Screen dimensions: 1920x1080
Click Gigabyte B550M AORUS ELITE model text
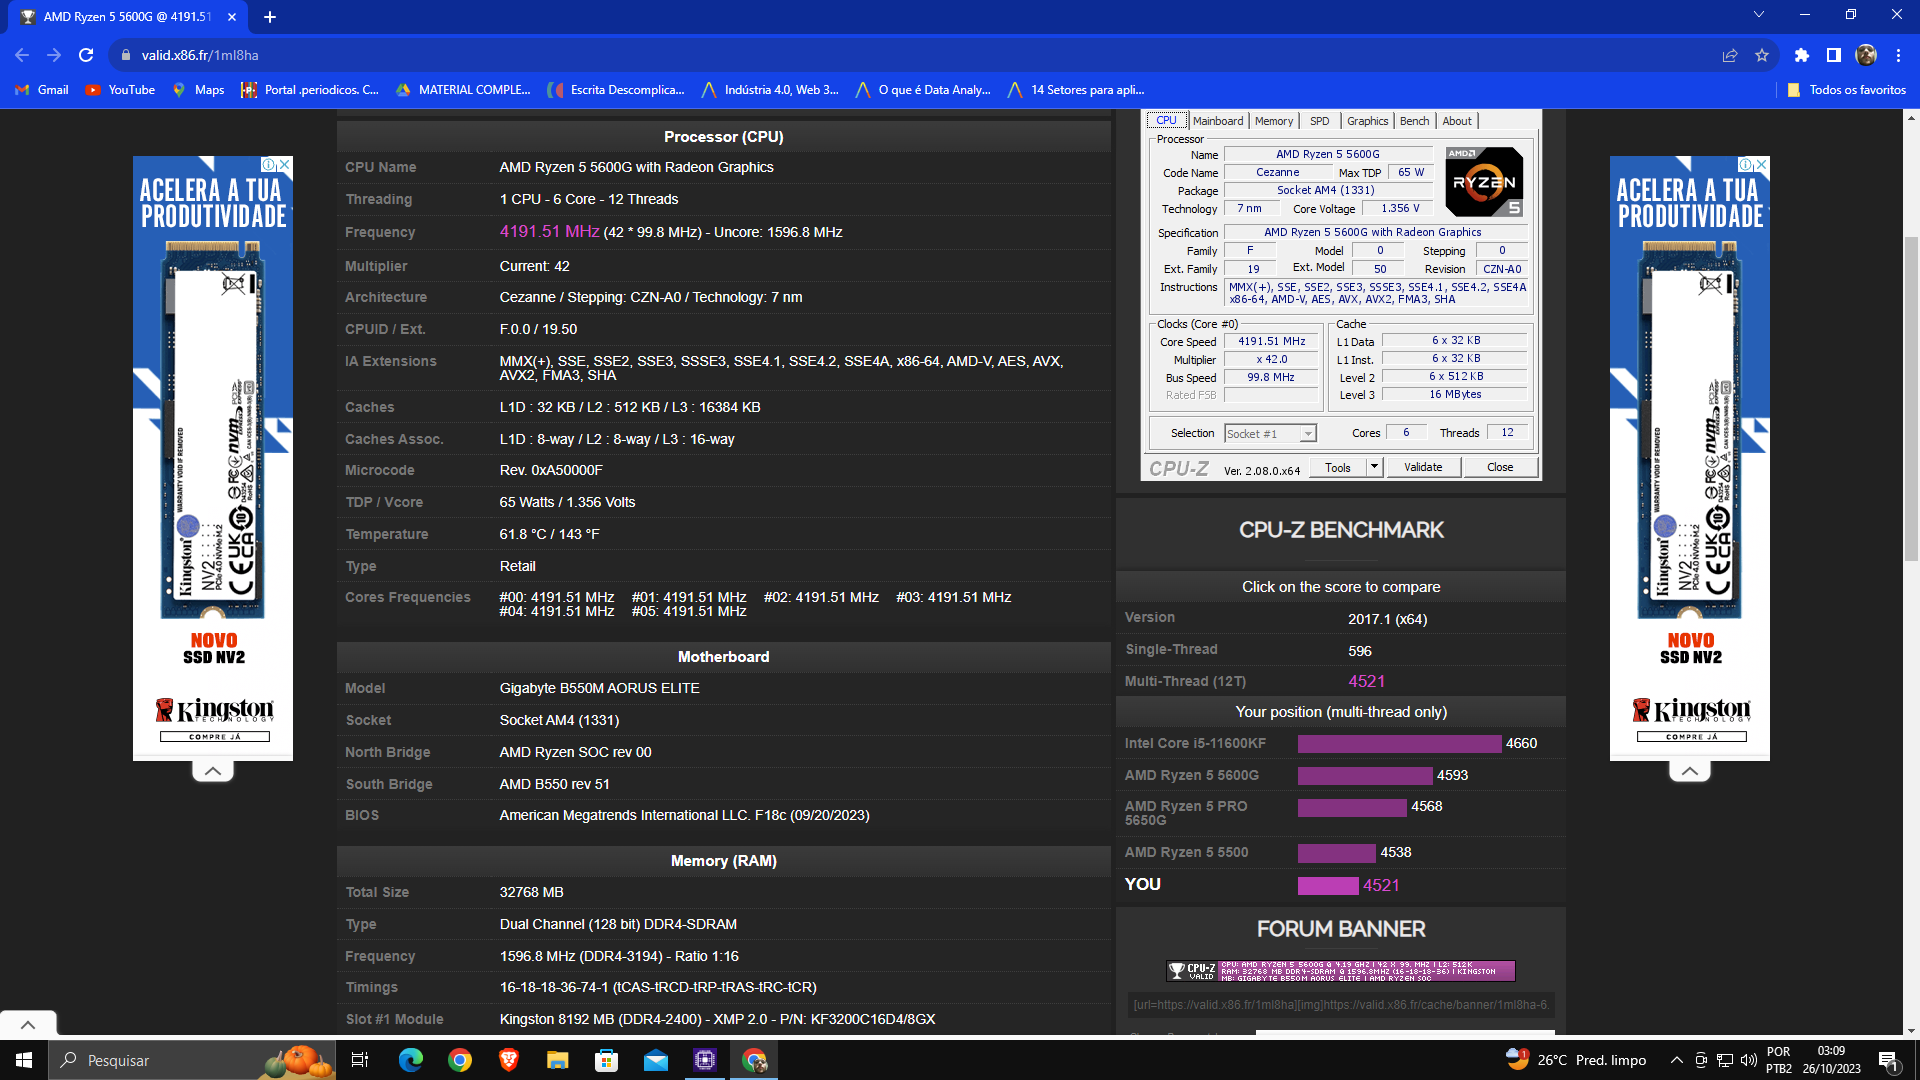coord(600,689)
